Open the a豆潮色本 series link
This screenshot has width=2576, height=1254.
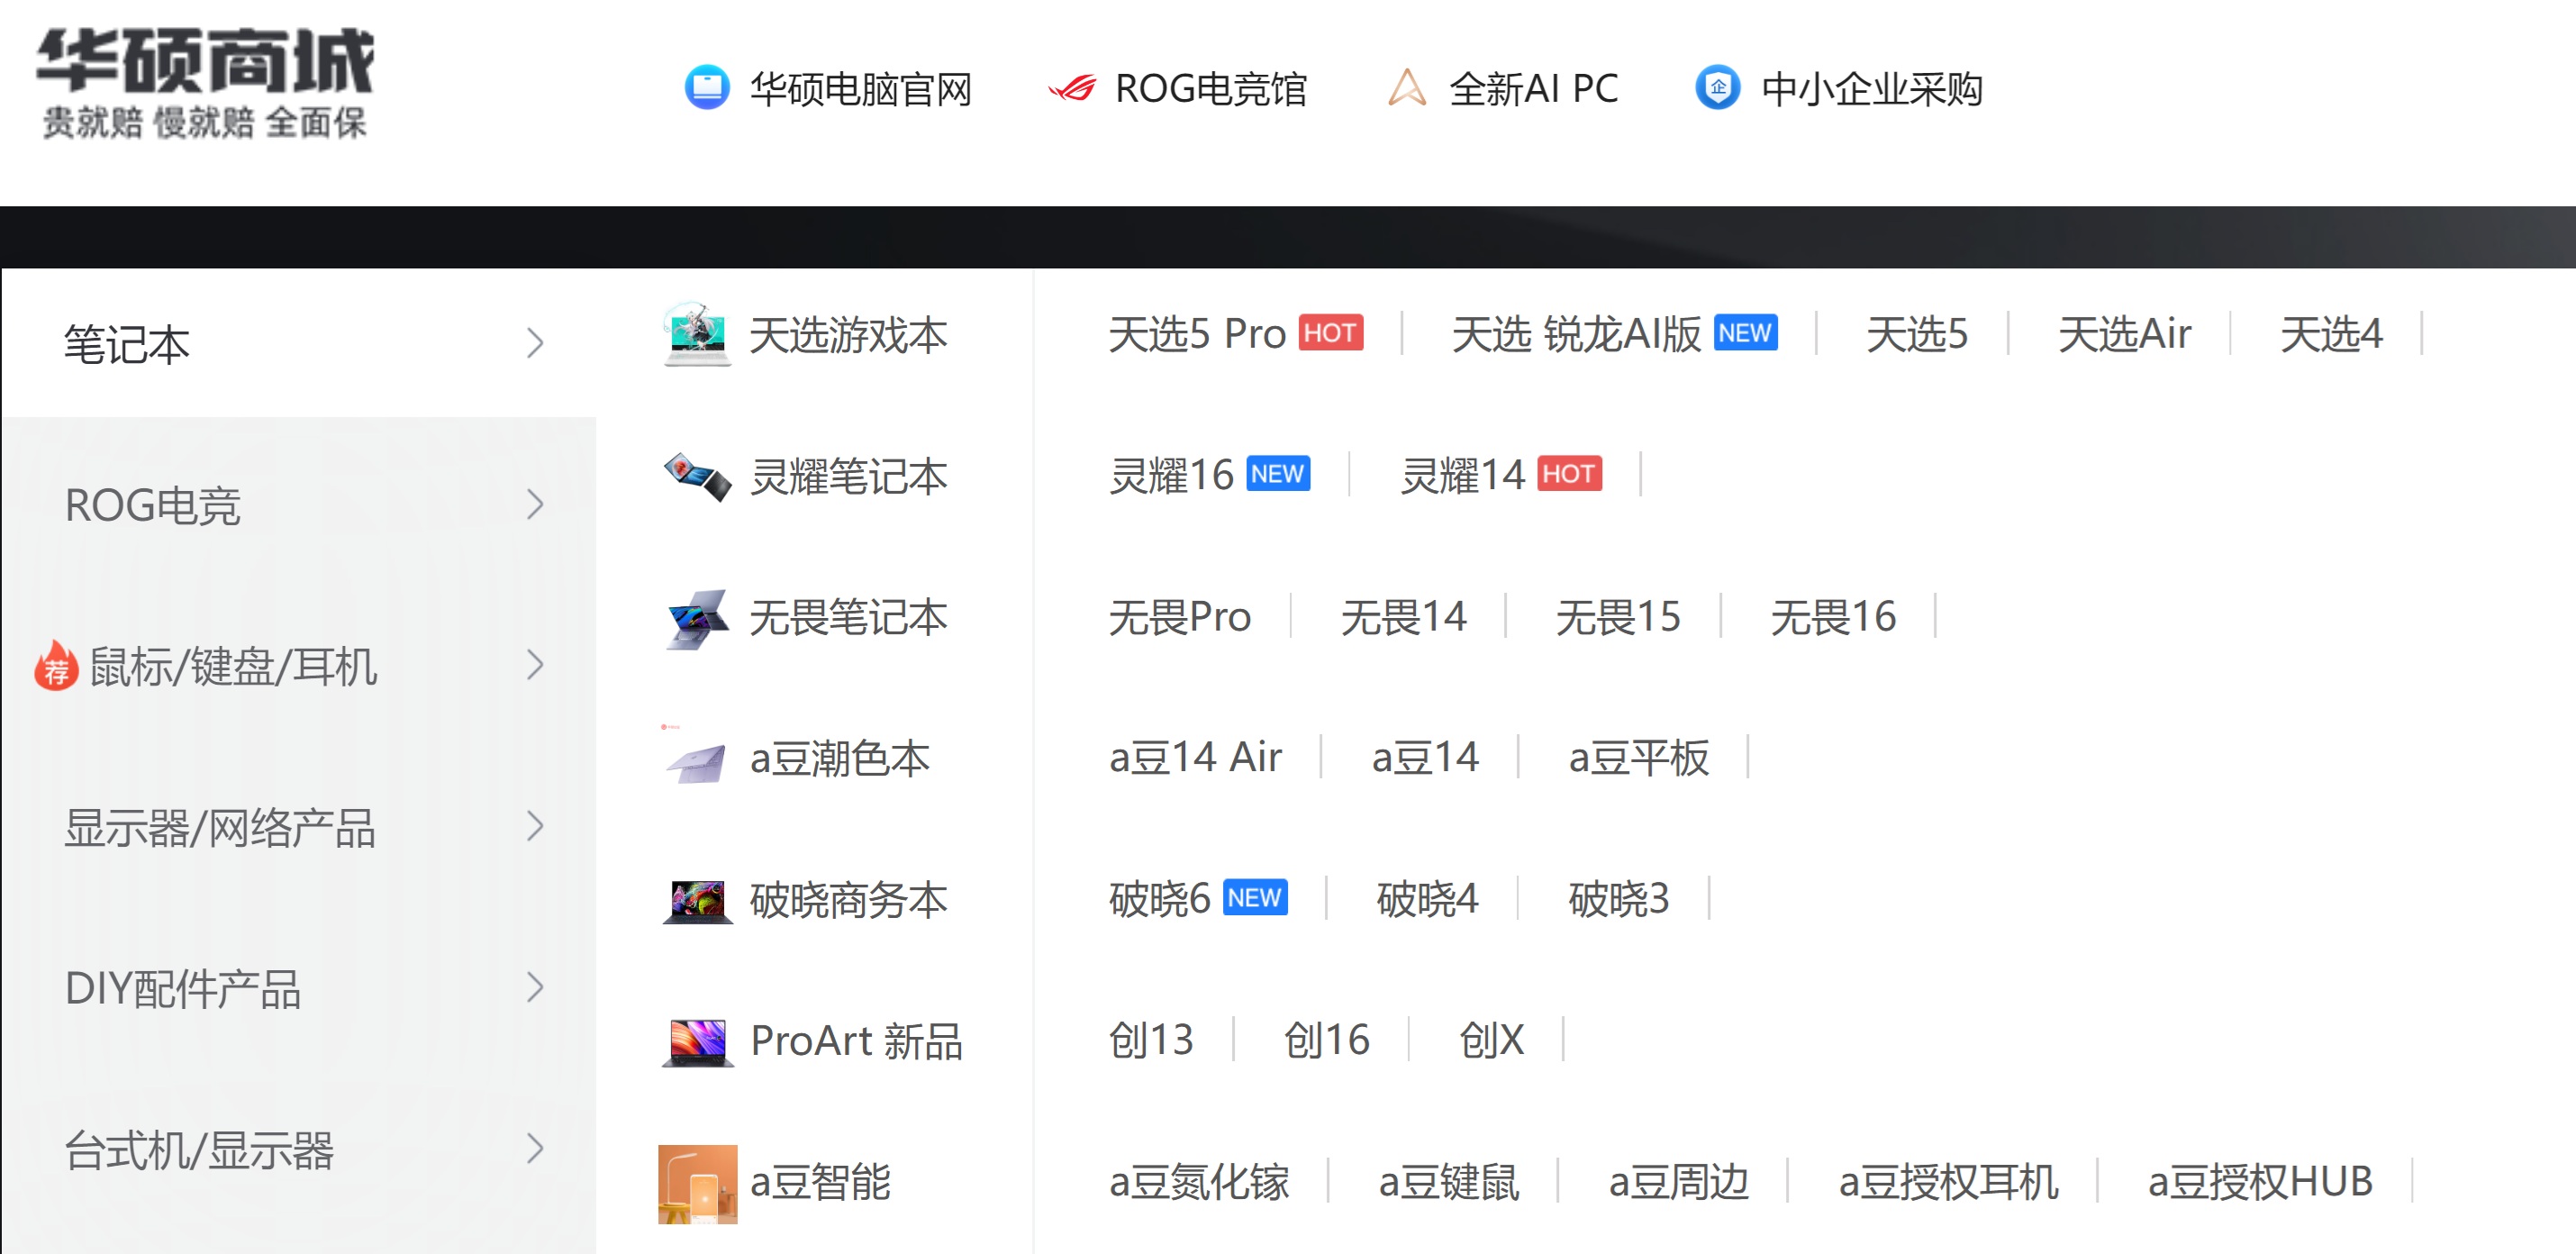pyautogui.click(x=840, y=758)
